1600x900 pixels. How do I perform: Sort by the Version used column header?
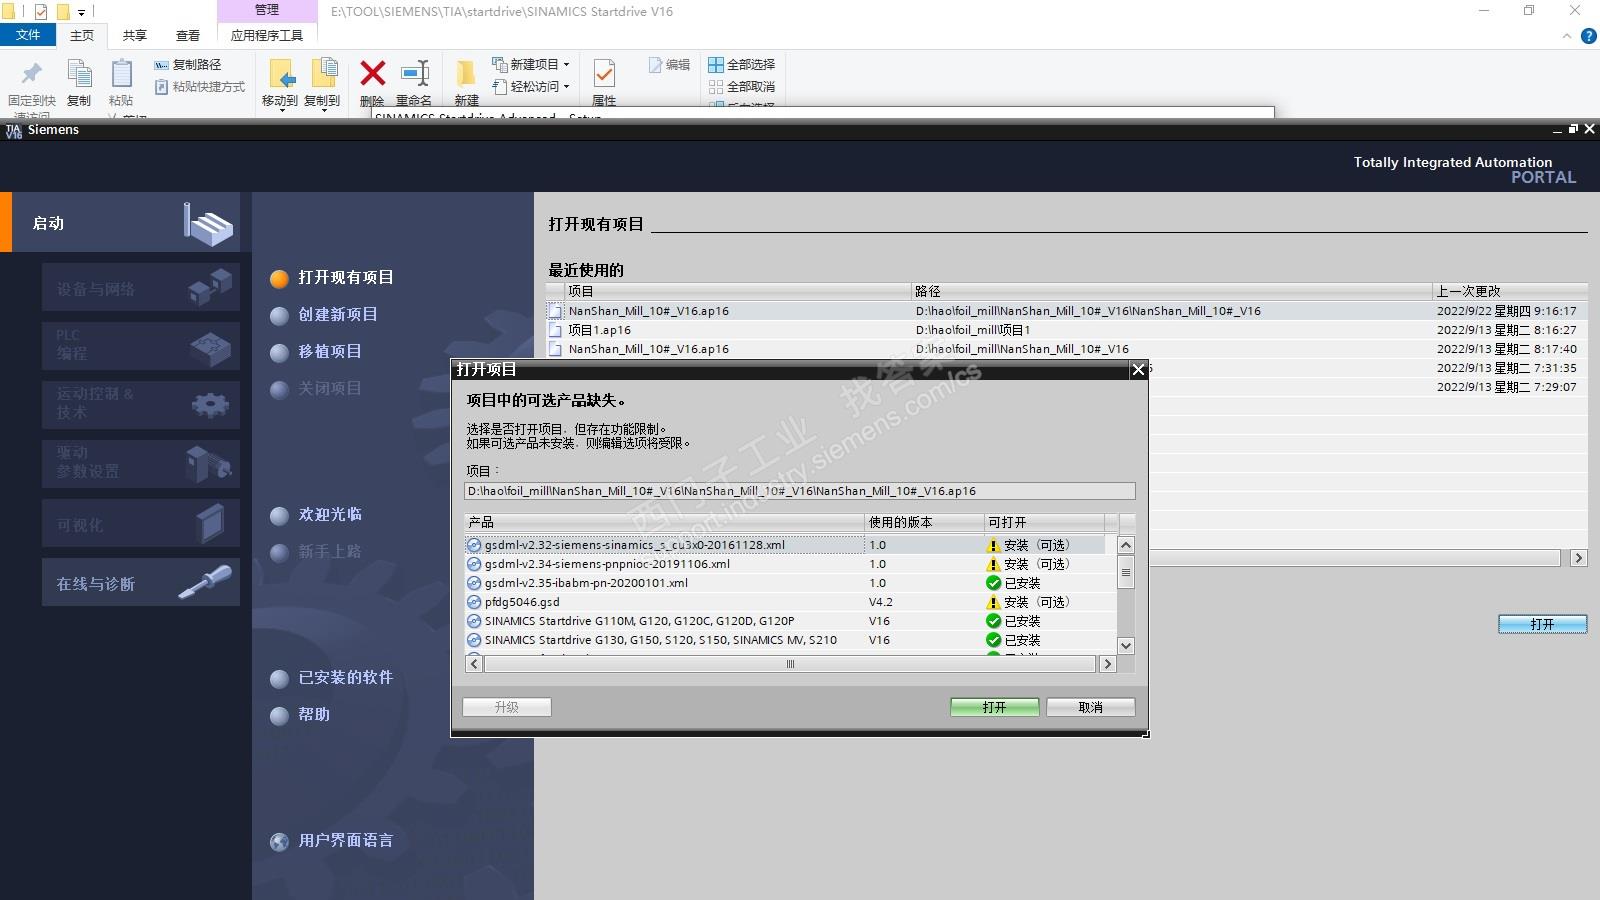(x=924, y=522)
